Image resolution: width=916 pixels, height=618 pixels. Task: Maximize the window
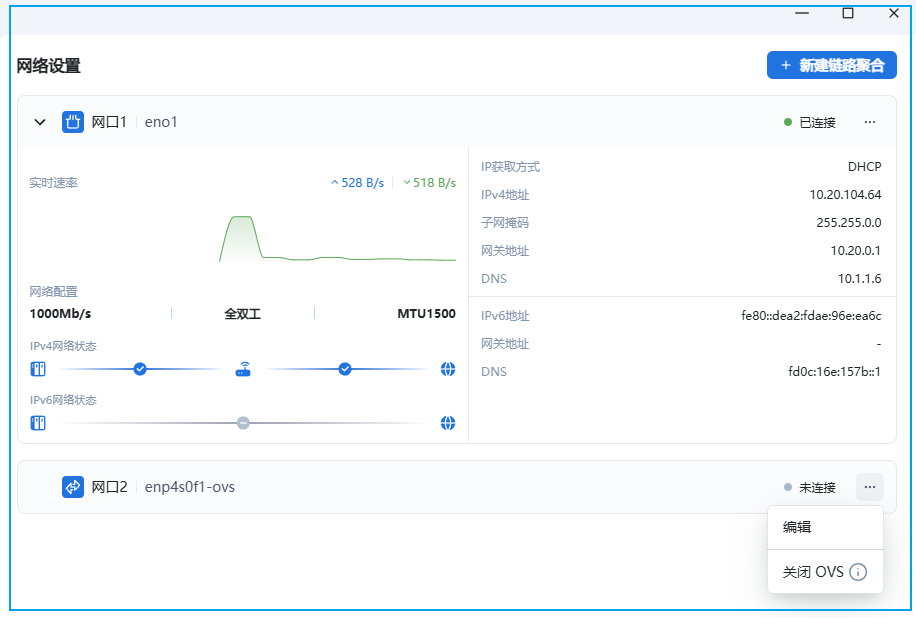848,13
